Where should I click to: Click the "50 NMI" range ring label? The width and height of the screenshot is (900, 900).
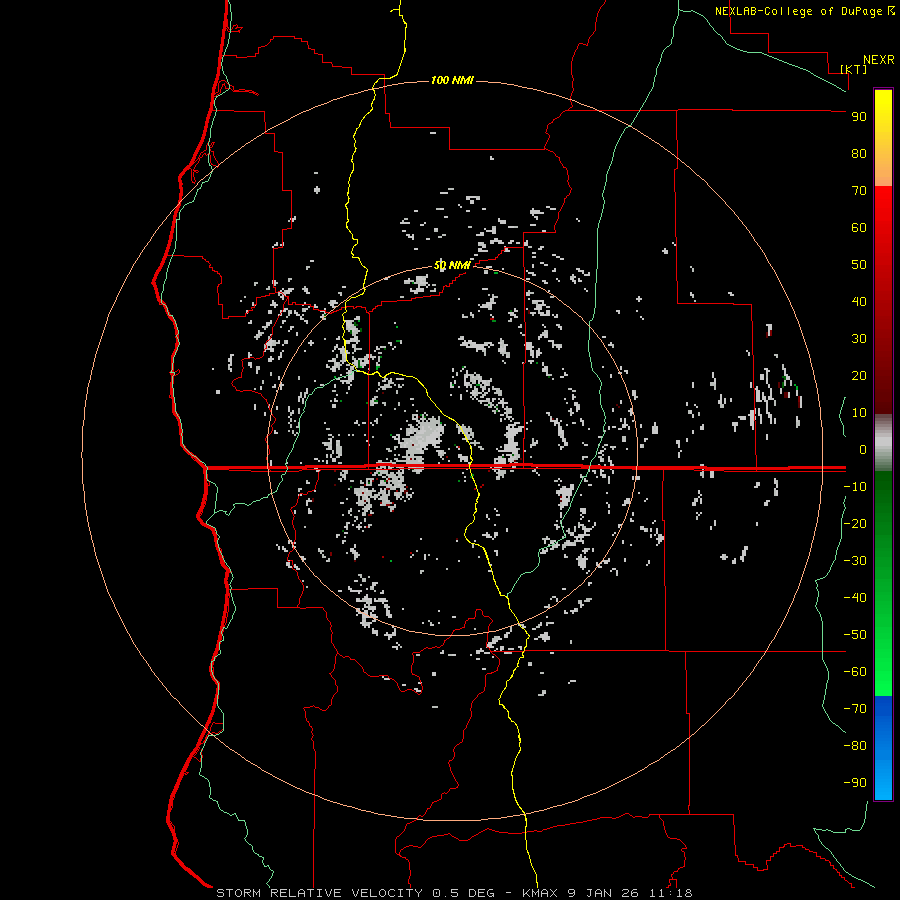[452, 265]
